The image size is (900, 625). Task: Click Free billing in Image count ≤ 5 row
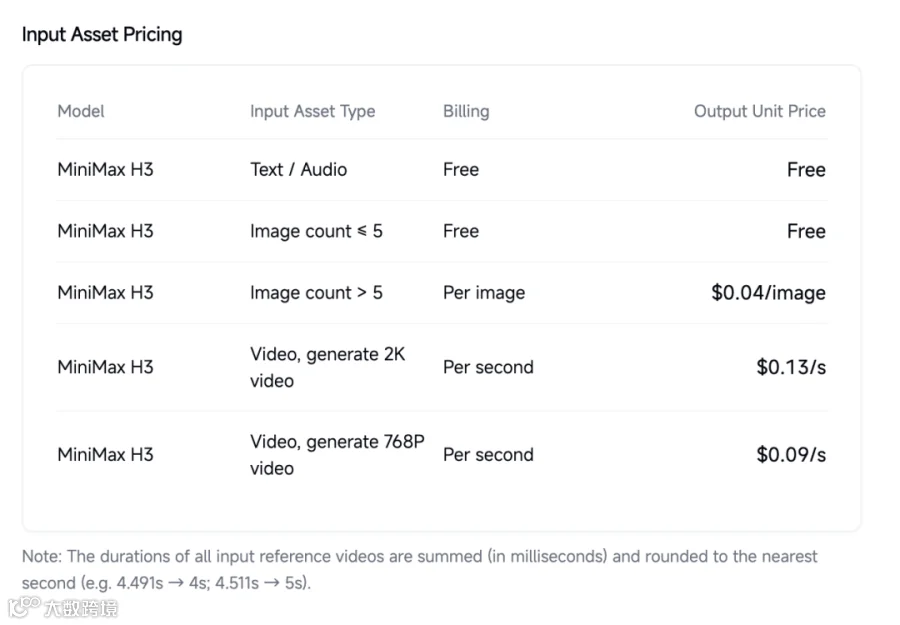coord(461,231)
